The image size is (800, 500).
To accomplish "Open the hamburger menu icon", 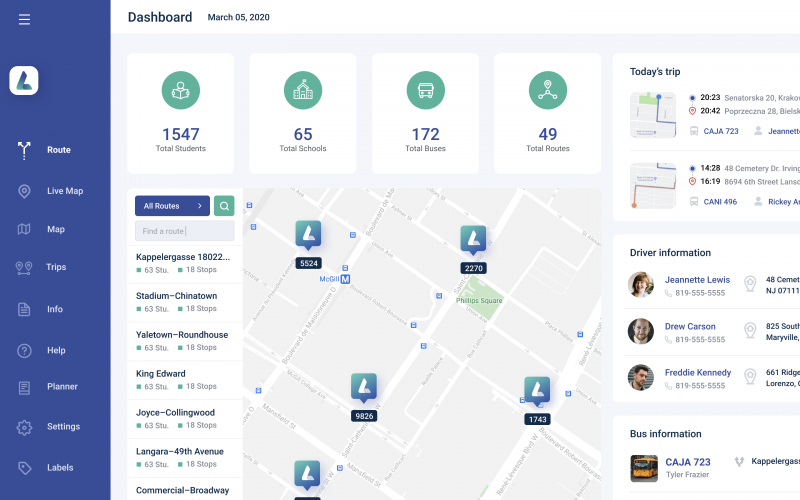I will (24, 19).
